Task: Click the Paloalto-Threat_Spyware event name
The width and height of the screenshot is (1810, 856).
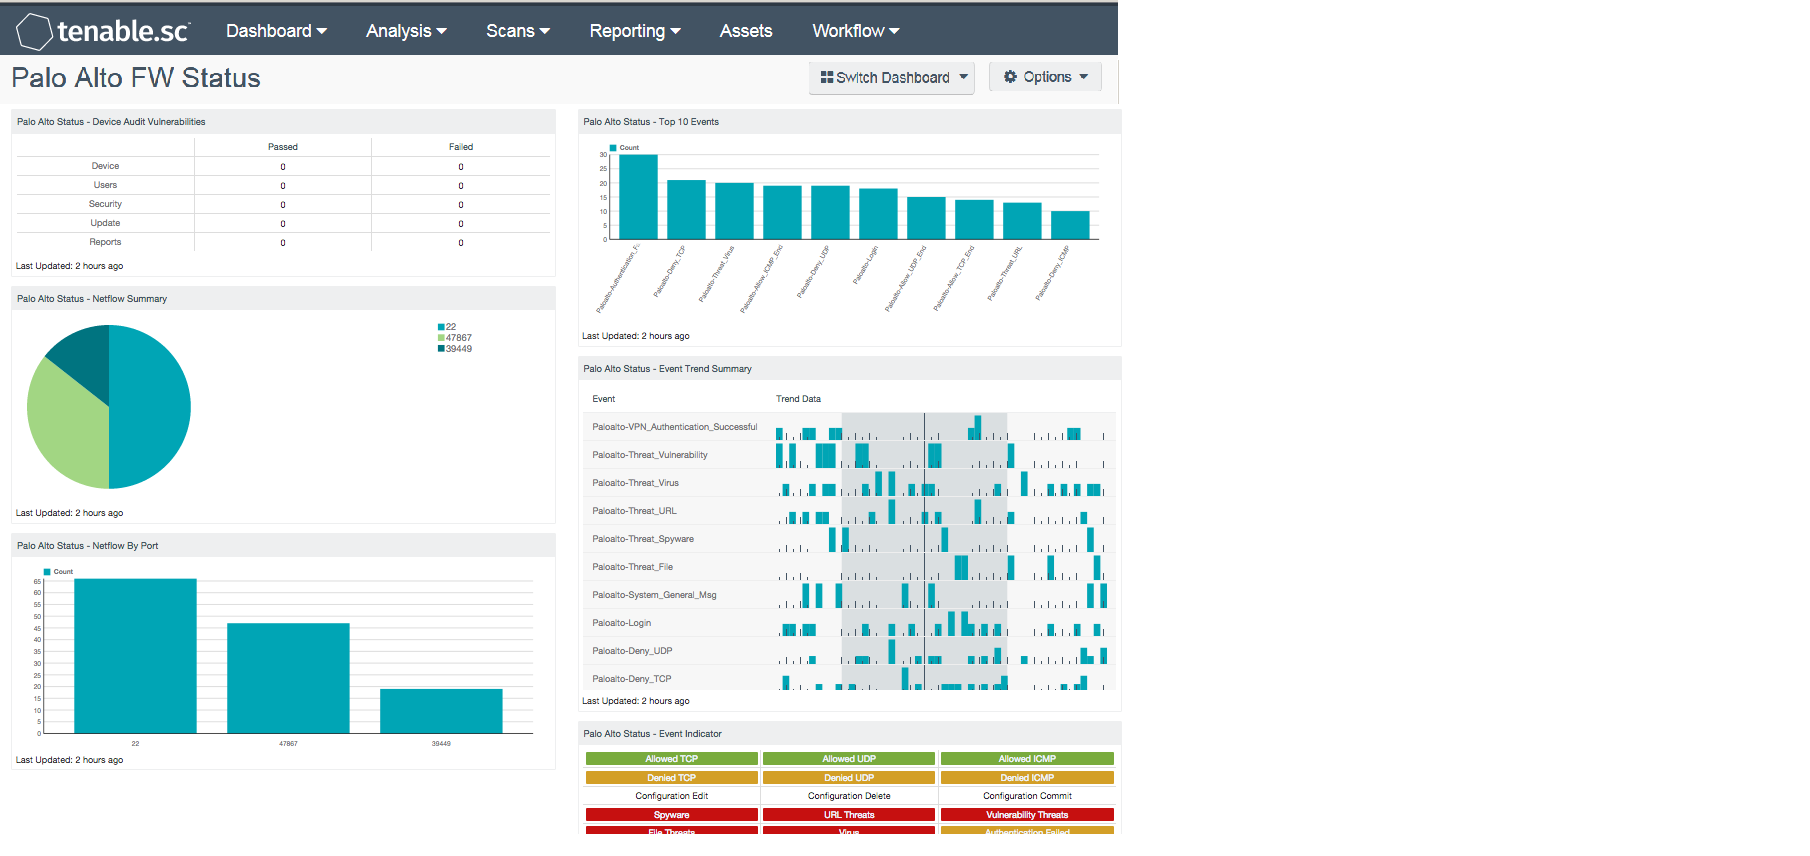Action: [643, 539]
